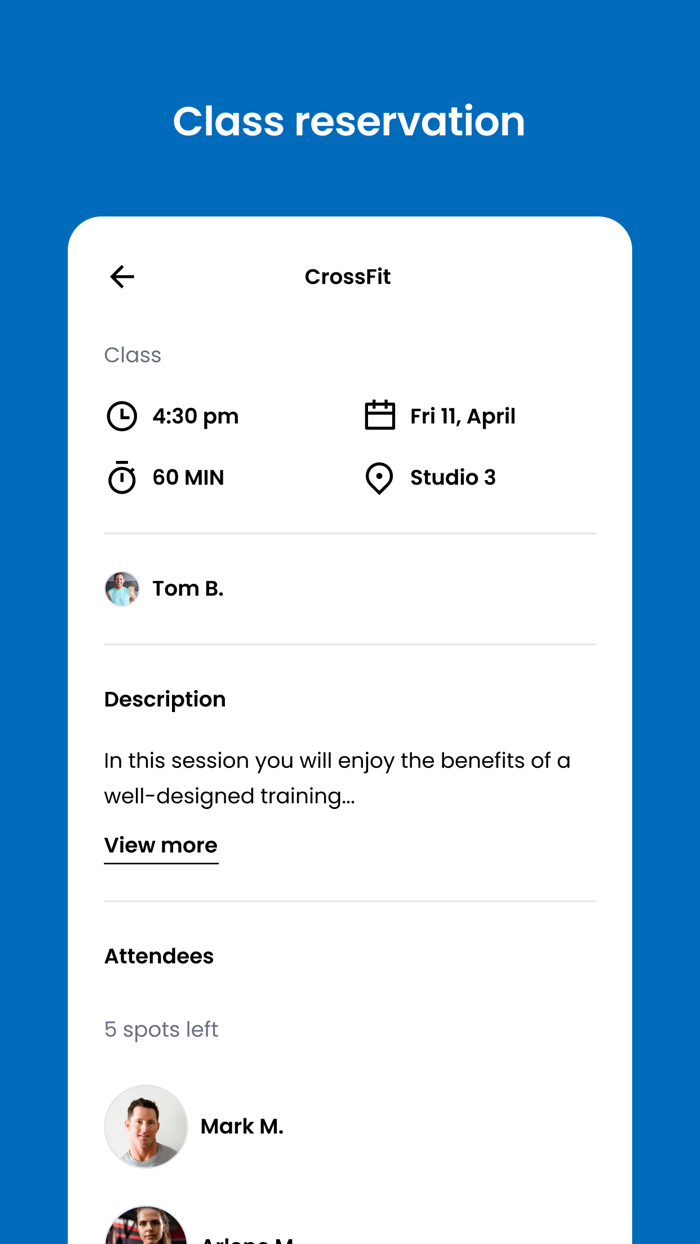Click attendee name Mark M.
Image resolution: width=700 pixels, height=1244 pixels.
pyautogui.click(x=242, y=1126)
